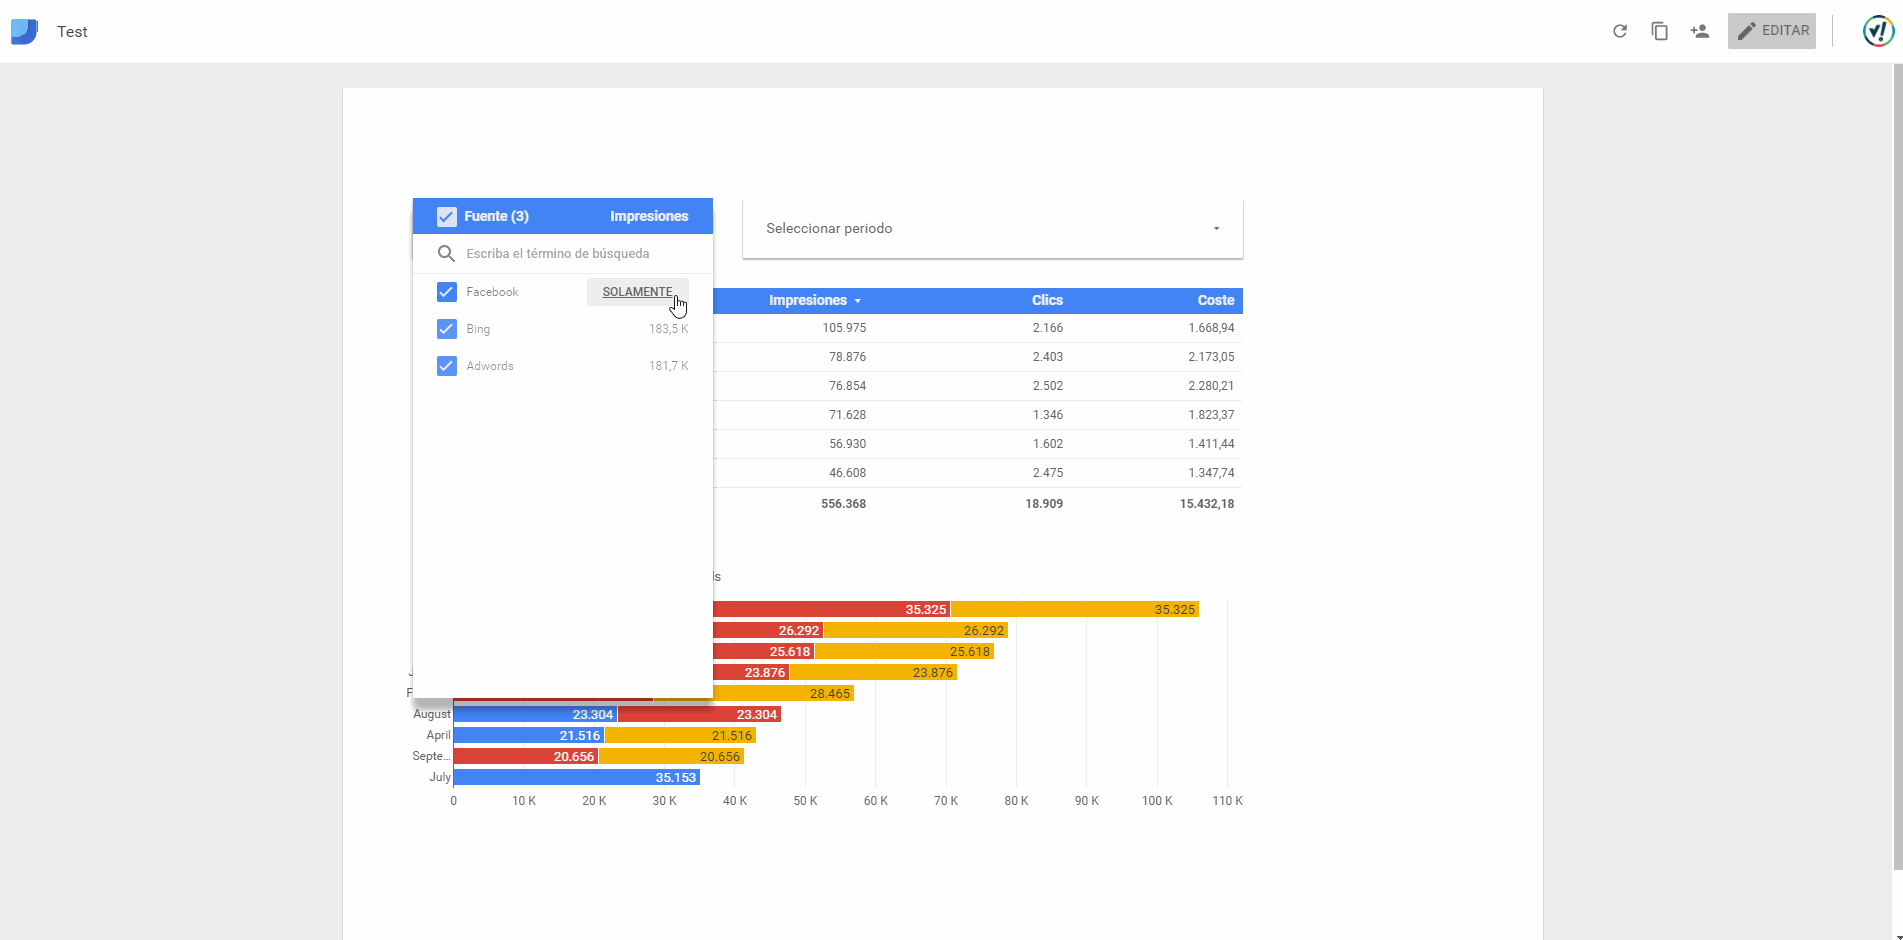
Task: Make a copy of the report
Action: pos(1660,31)
